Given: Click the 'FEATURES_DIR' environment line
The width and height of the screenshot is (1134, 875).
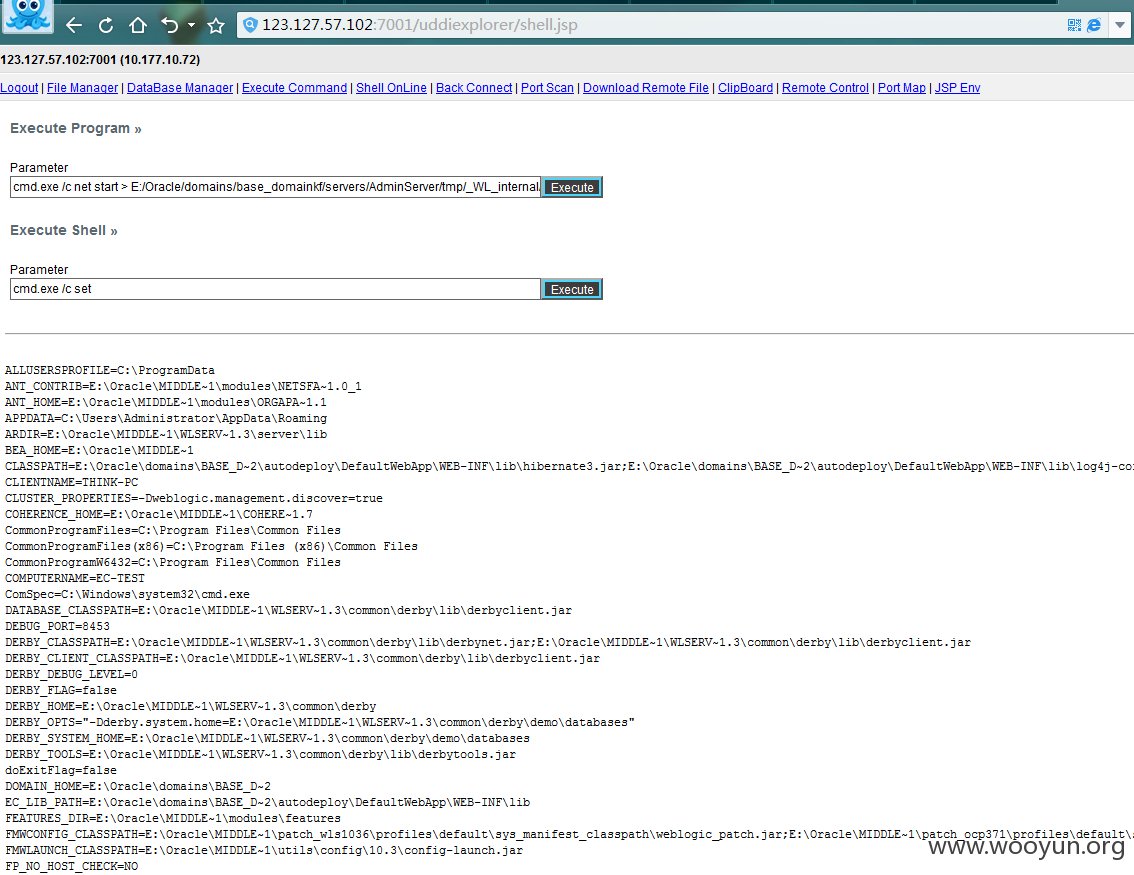Looking at the screenshot, I should coord(173,819).
